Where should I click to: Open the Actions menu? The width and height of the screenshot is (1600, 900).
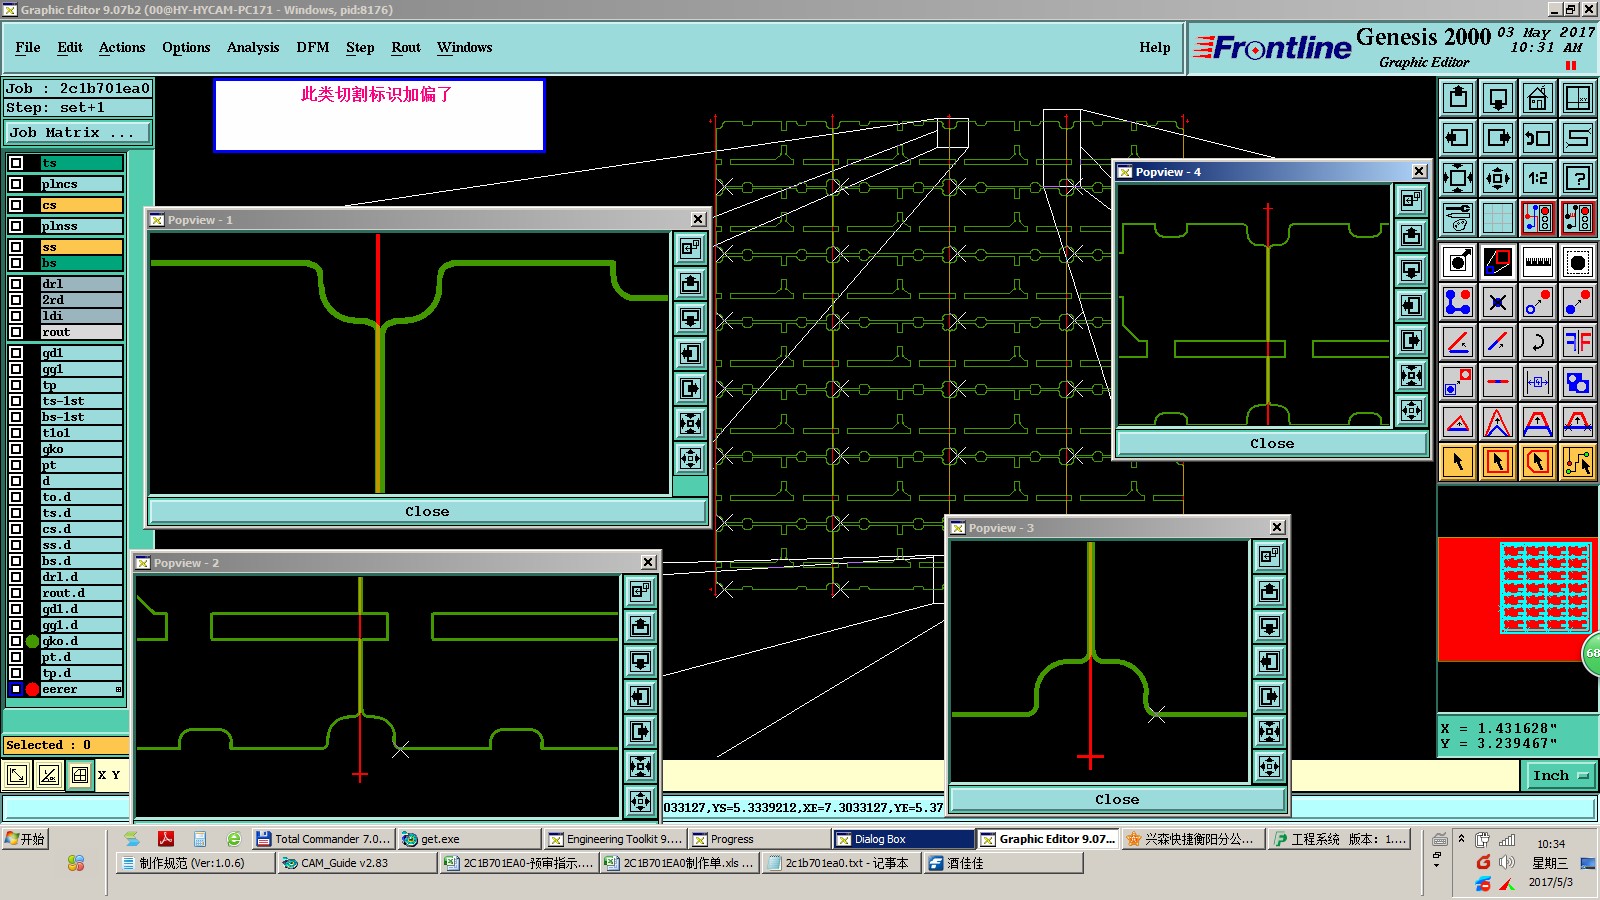(122, 47)
